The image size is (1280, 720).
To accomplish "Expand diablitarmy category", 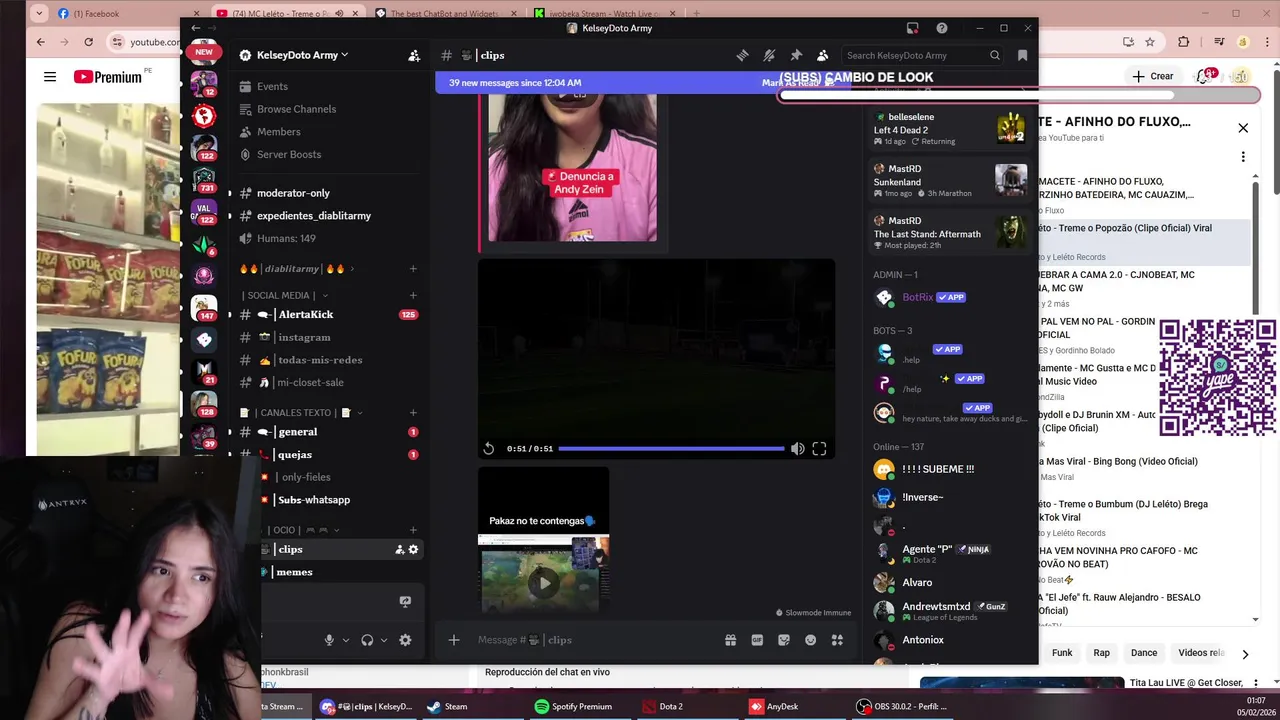I will (296, 269).
